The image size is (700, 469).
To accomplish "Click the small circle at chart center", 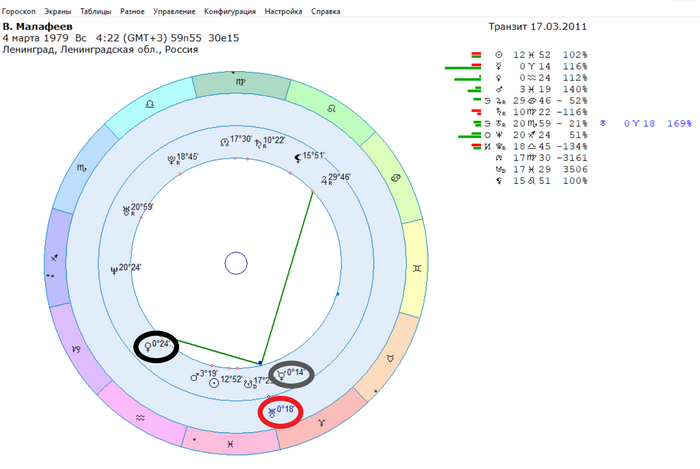I will 236,263.
